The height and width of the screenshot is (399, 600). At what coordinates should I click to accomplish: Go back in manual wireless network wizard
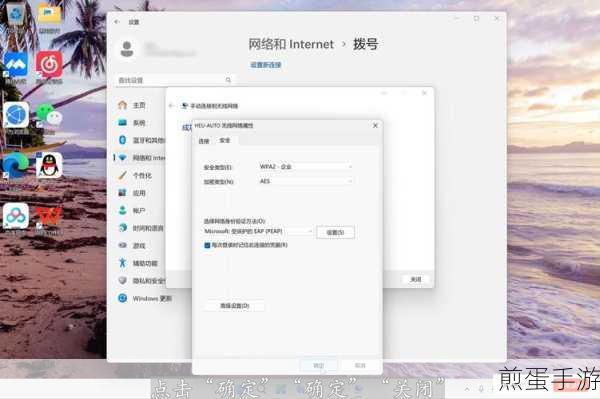(x=171, y=106)
